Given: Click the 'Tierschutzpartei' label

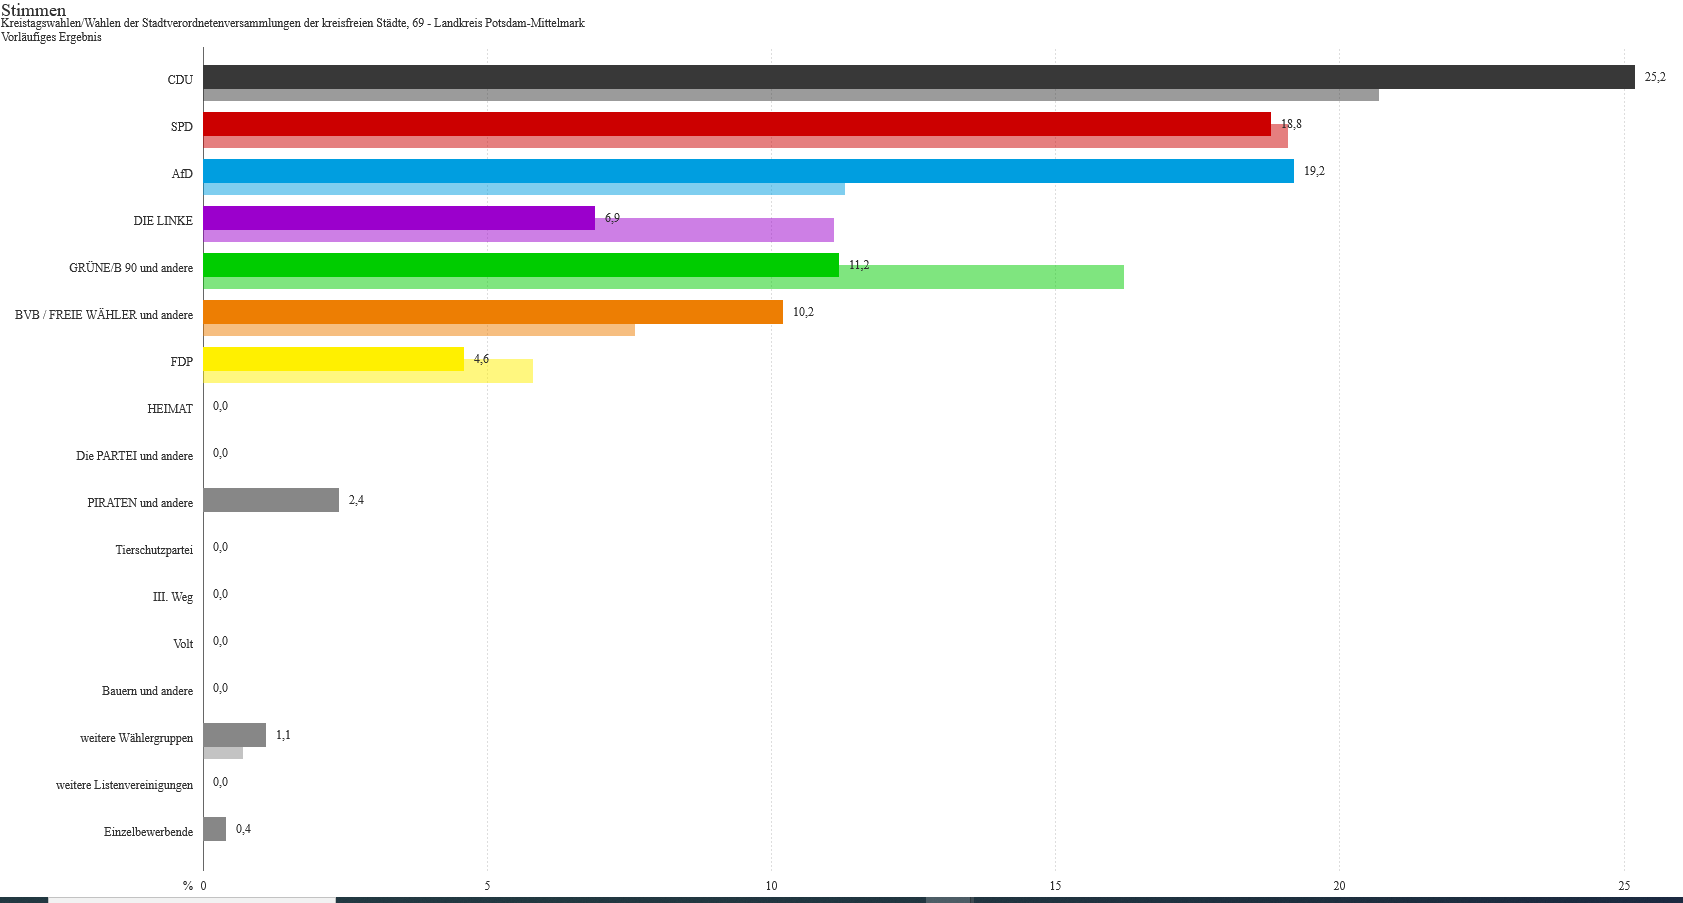Looking at the screenshot, I should tap(154, 550).
